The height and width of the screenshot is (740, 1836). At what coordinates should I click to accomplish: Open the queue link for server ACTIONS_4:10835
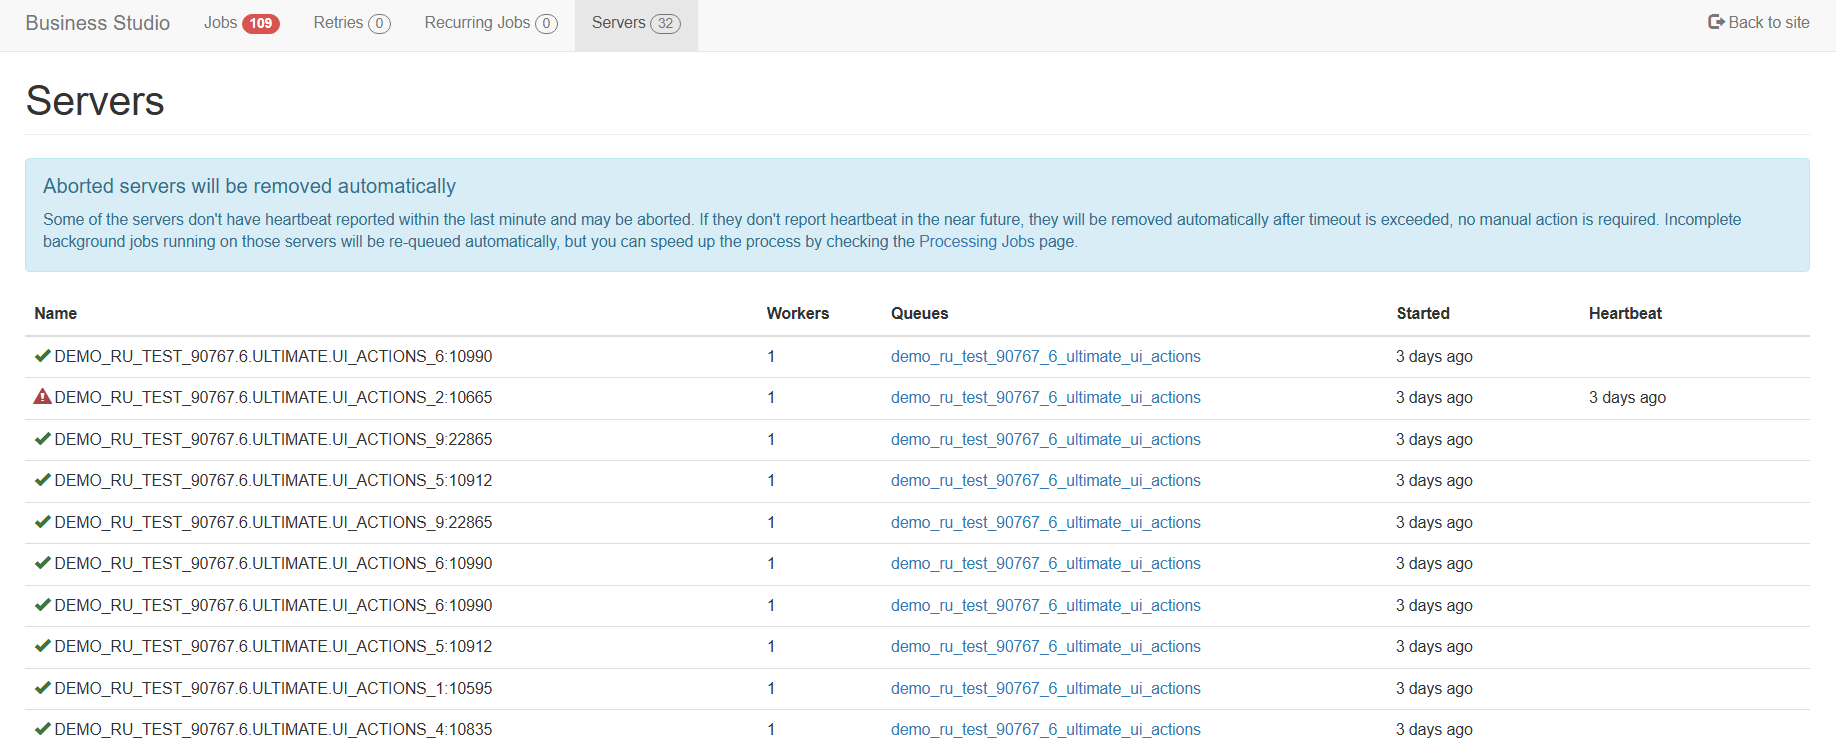tap(1045, 729)
